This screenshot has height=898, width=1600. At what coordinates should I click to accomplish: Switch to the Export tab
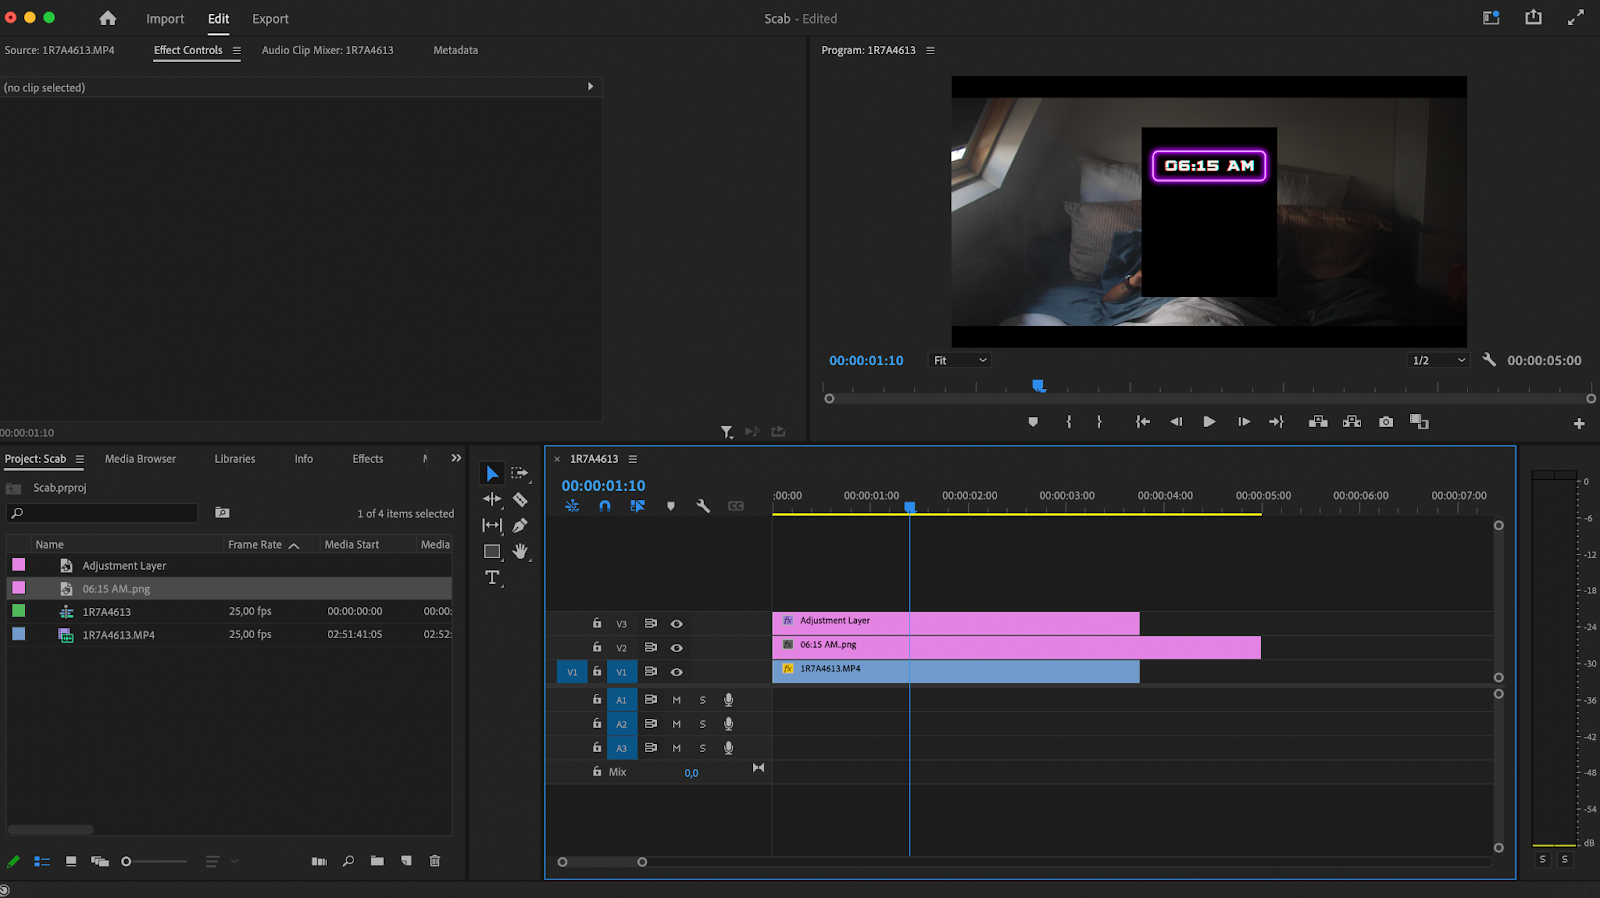point(270,18)
